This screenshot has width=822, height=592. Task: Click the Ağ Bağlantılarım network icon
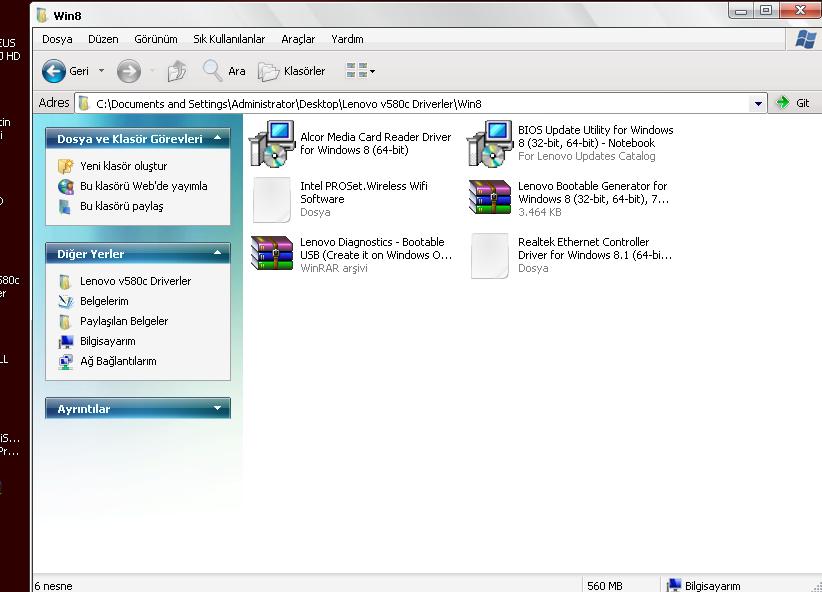[66, 361]
